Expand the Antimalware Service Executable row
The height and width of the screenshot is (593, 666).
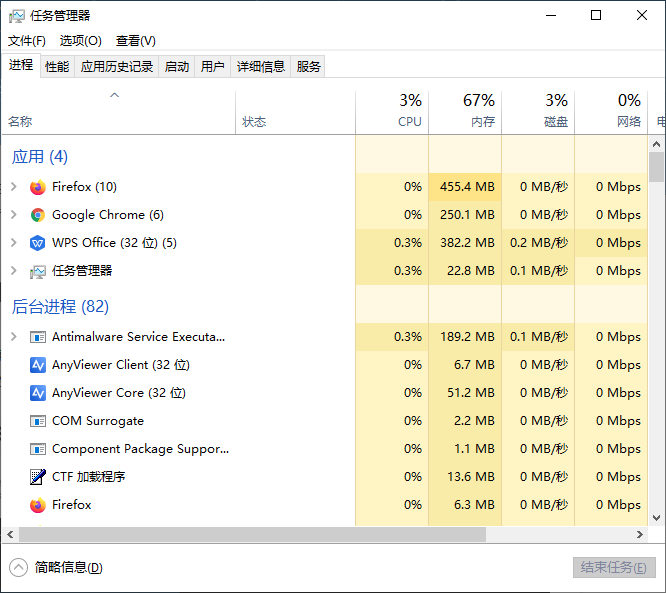tap(13, 337)
